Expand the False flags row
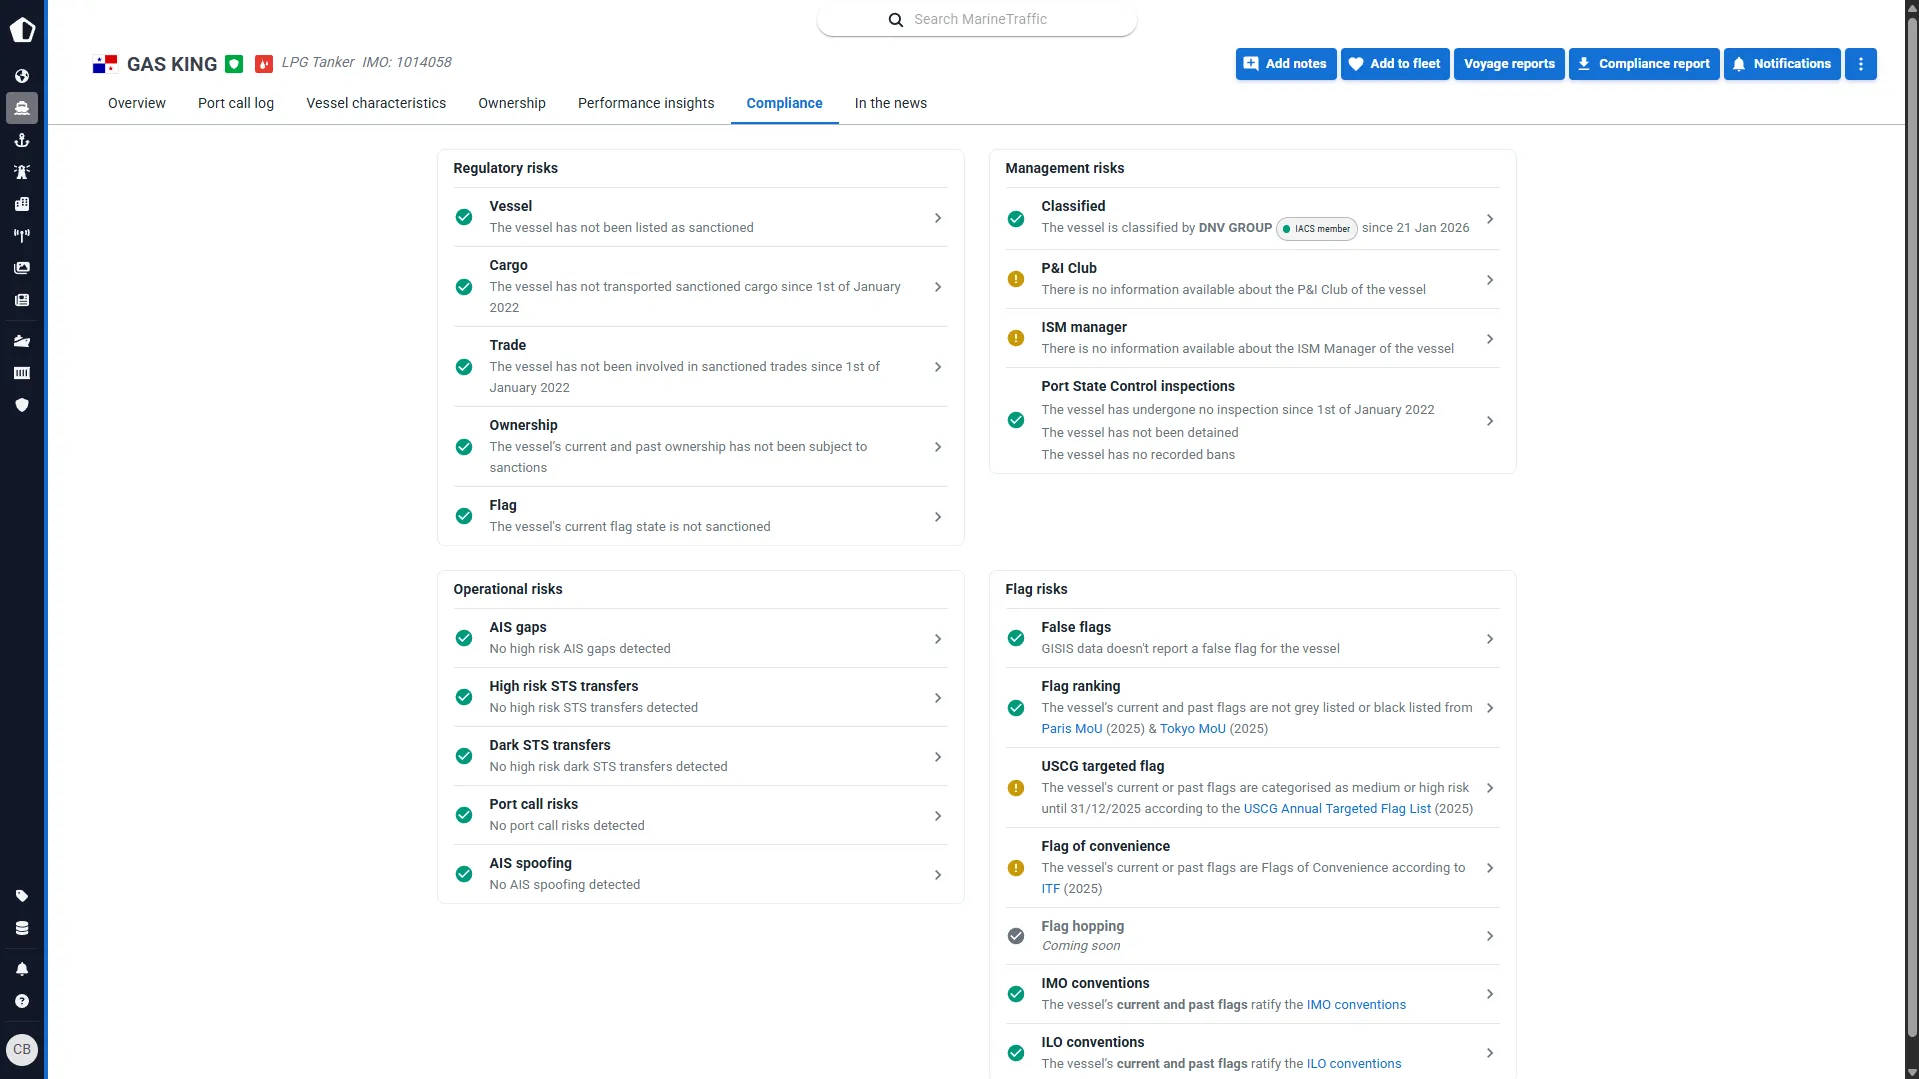Image resolution: width=1919 pixels, height=1079 pixels. click(x=1252, y=639)
